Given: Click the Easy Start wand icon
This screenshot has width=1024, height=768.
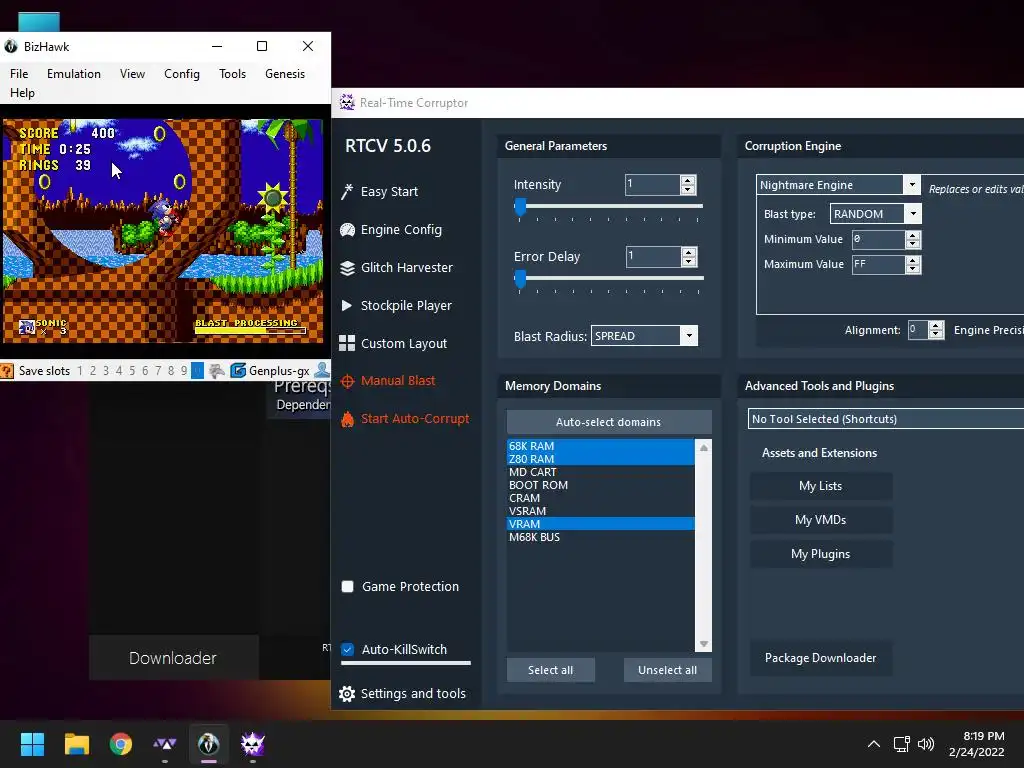Looking at the screenshot, I should click(x=347, y=191).
